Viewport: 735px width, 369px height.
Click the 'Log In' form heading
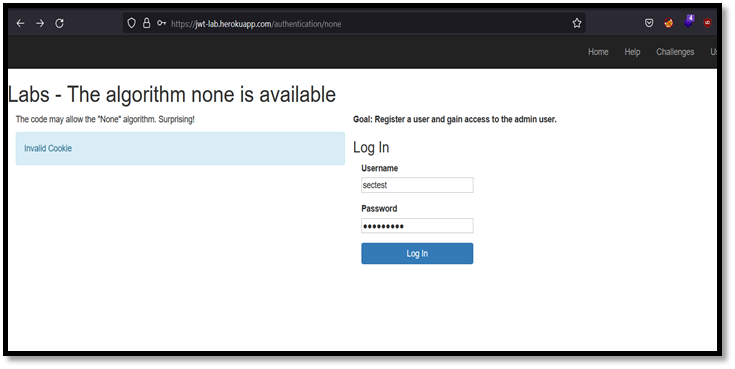(371, 147)
